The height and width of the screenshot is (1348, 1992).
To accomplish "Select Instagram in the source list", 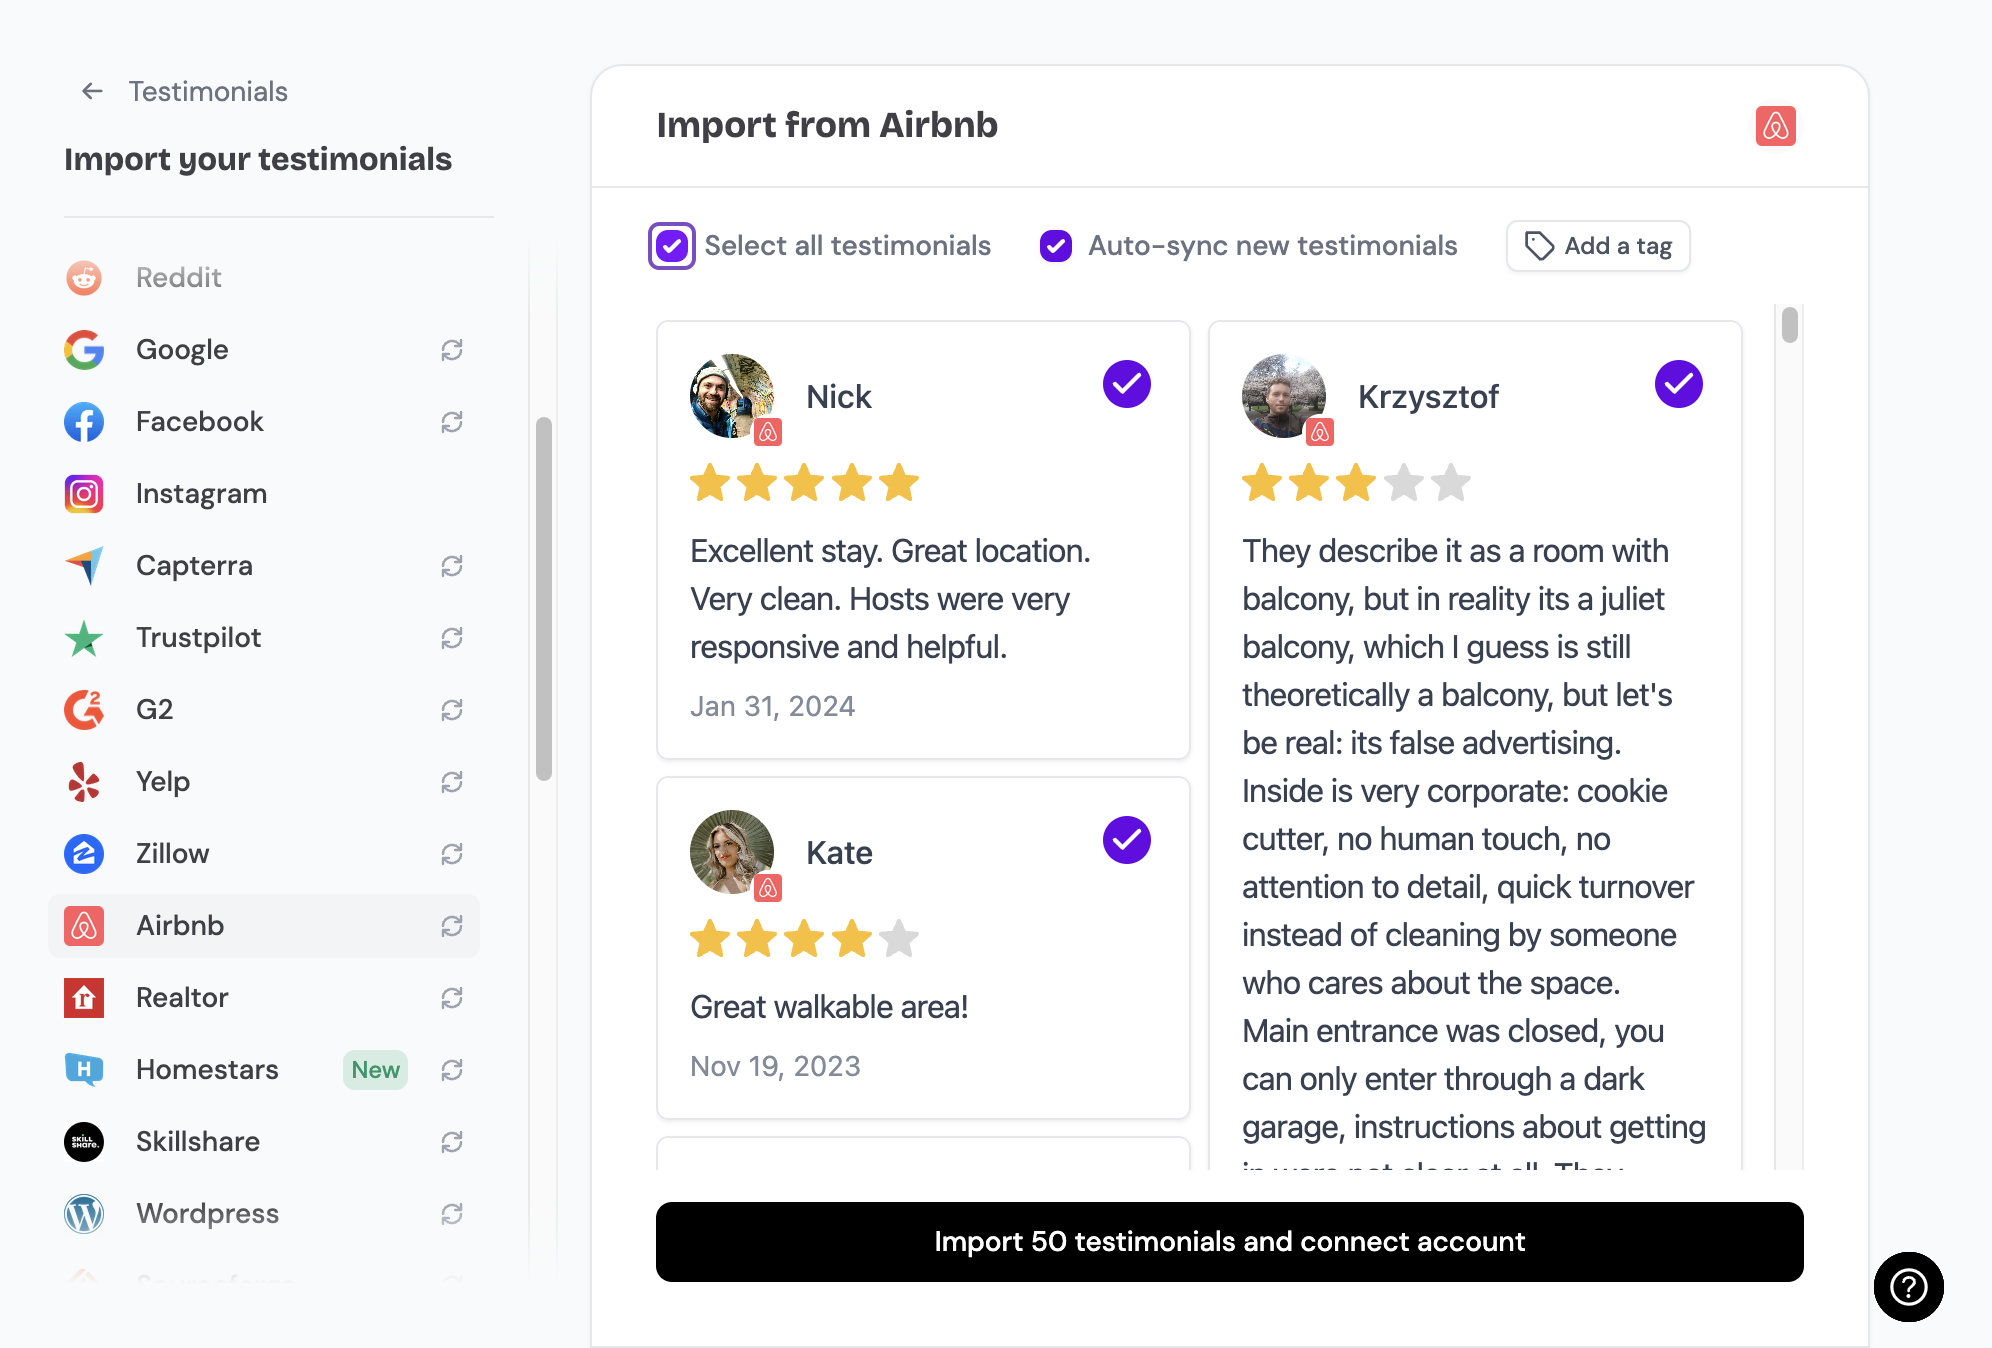I will tap(264, 493).
